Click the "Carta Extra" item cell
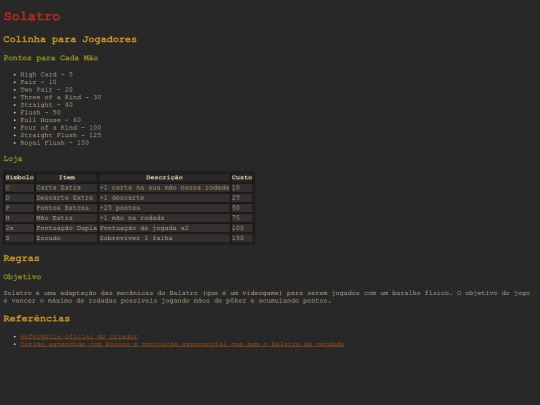This screenshot has height=405, width=540. [66, 188]
